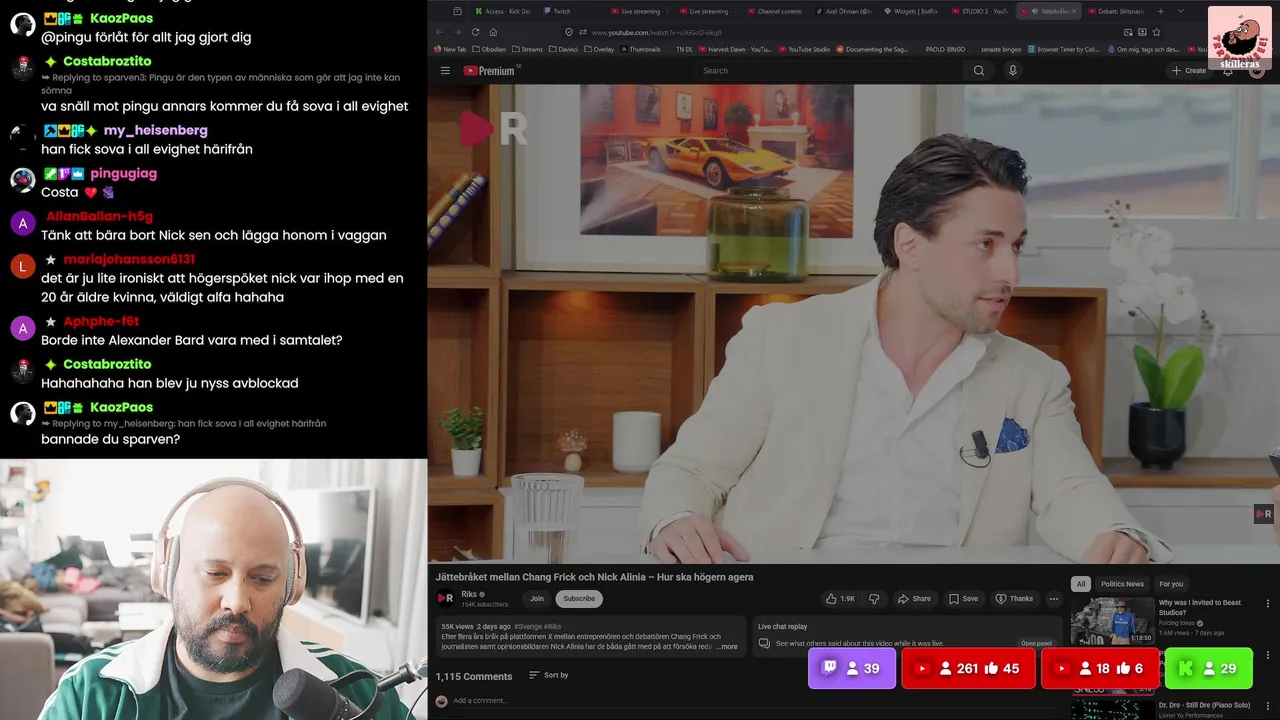Dislike the video with thumbs-down
Viewport: 1280px width, 720px height.
(874, 599)
